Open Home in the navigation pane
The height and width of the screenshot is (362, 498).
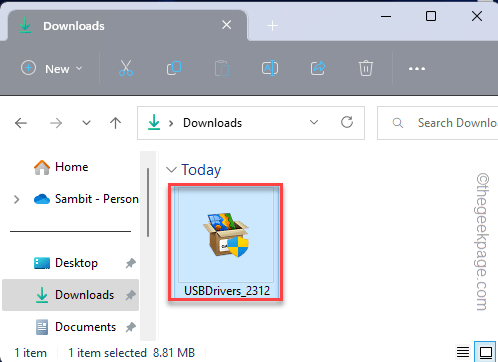pyautogui.click(x=61, y=167)
